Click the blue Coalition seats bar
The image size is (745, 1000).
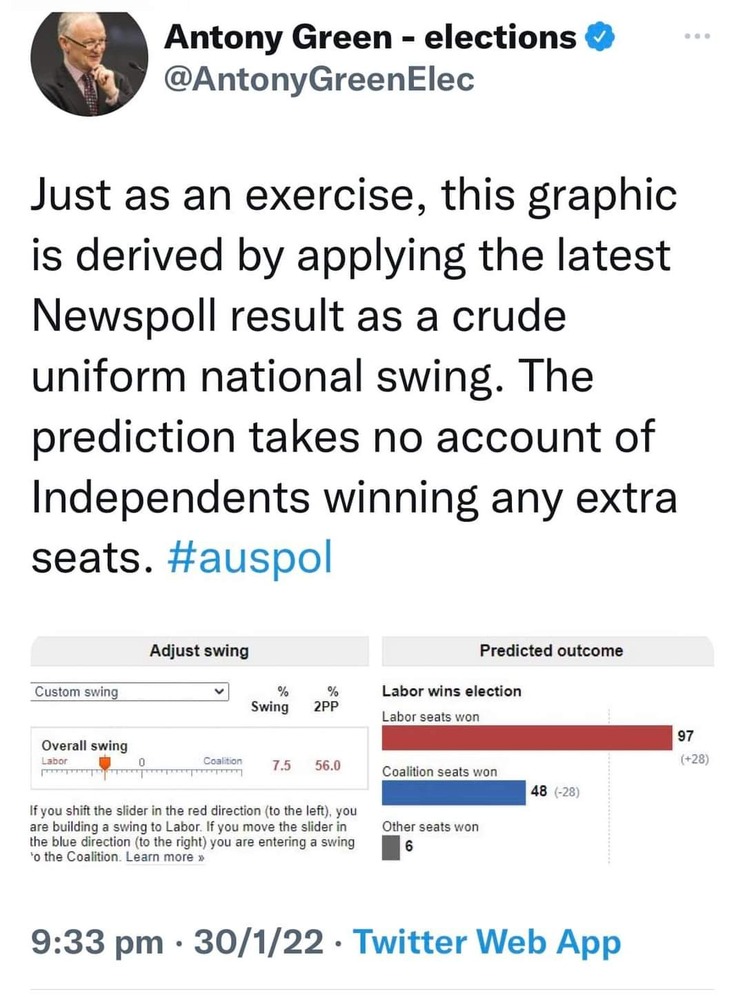click(x=454, y=792)
